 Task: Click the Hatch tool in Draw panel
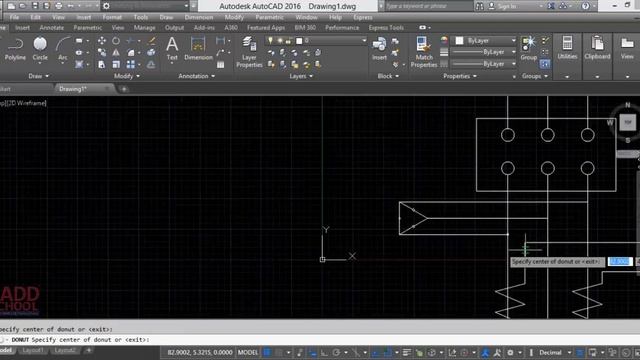(x=79, y=64)
